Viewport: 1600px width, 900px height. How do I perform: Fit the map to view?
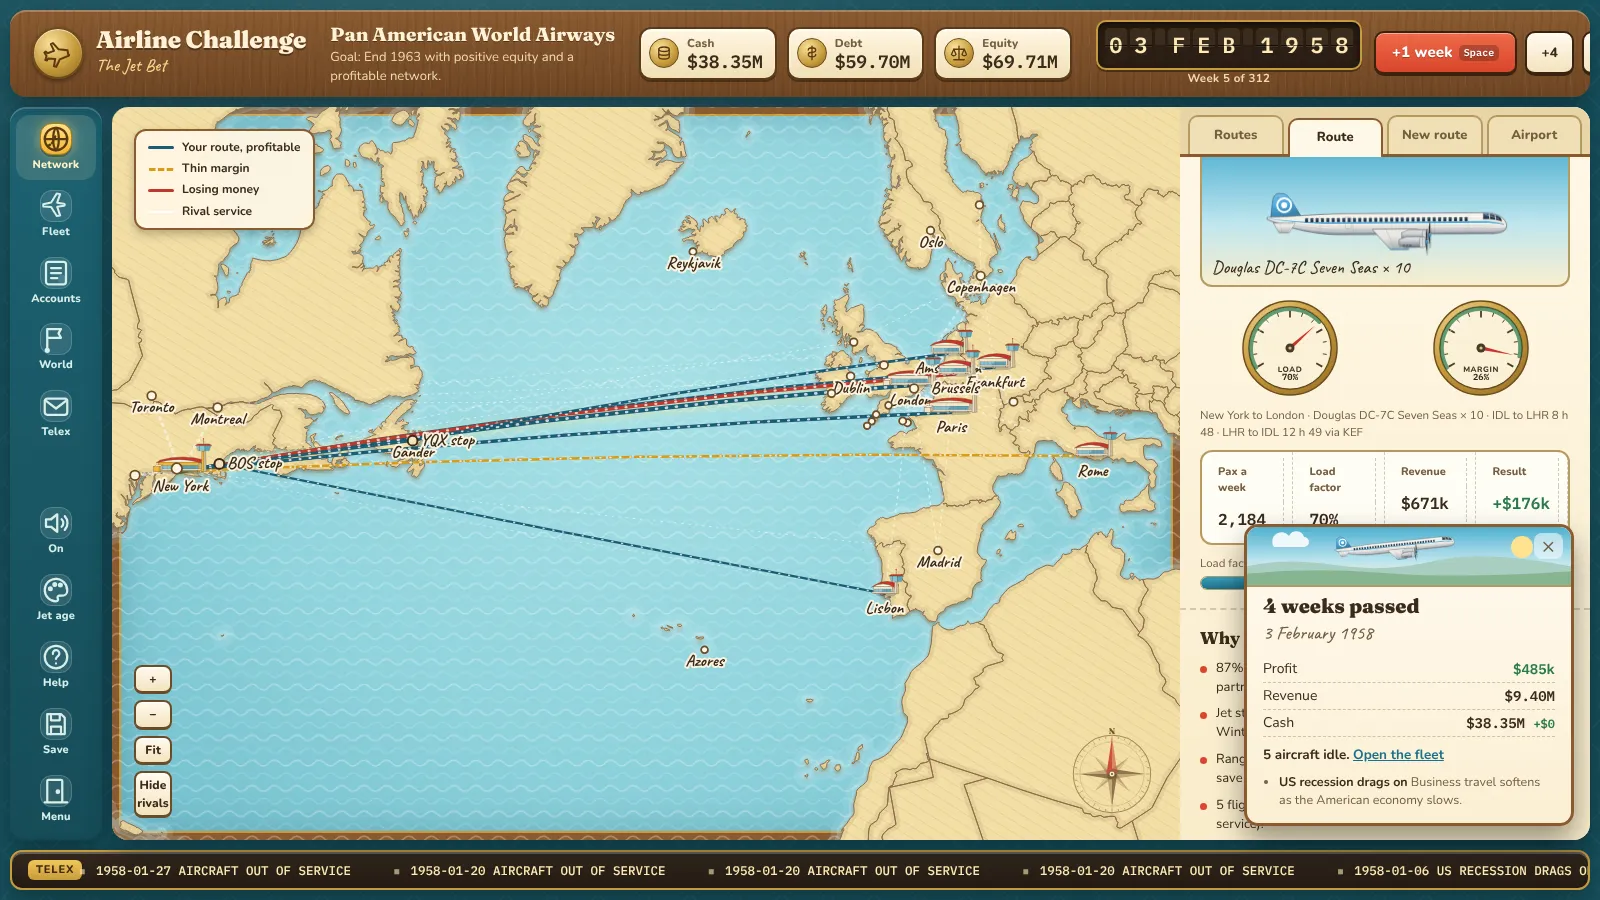(x=153, y=750)
